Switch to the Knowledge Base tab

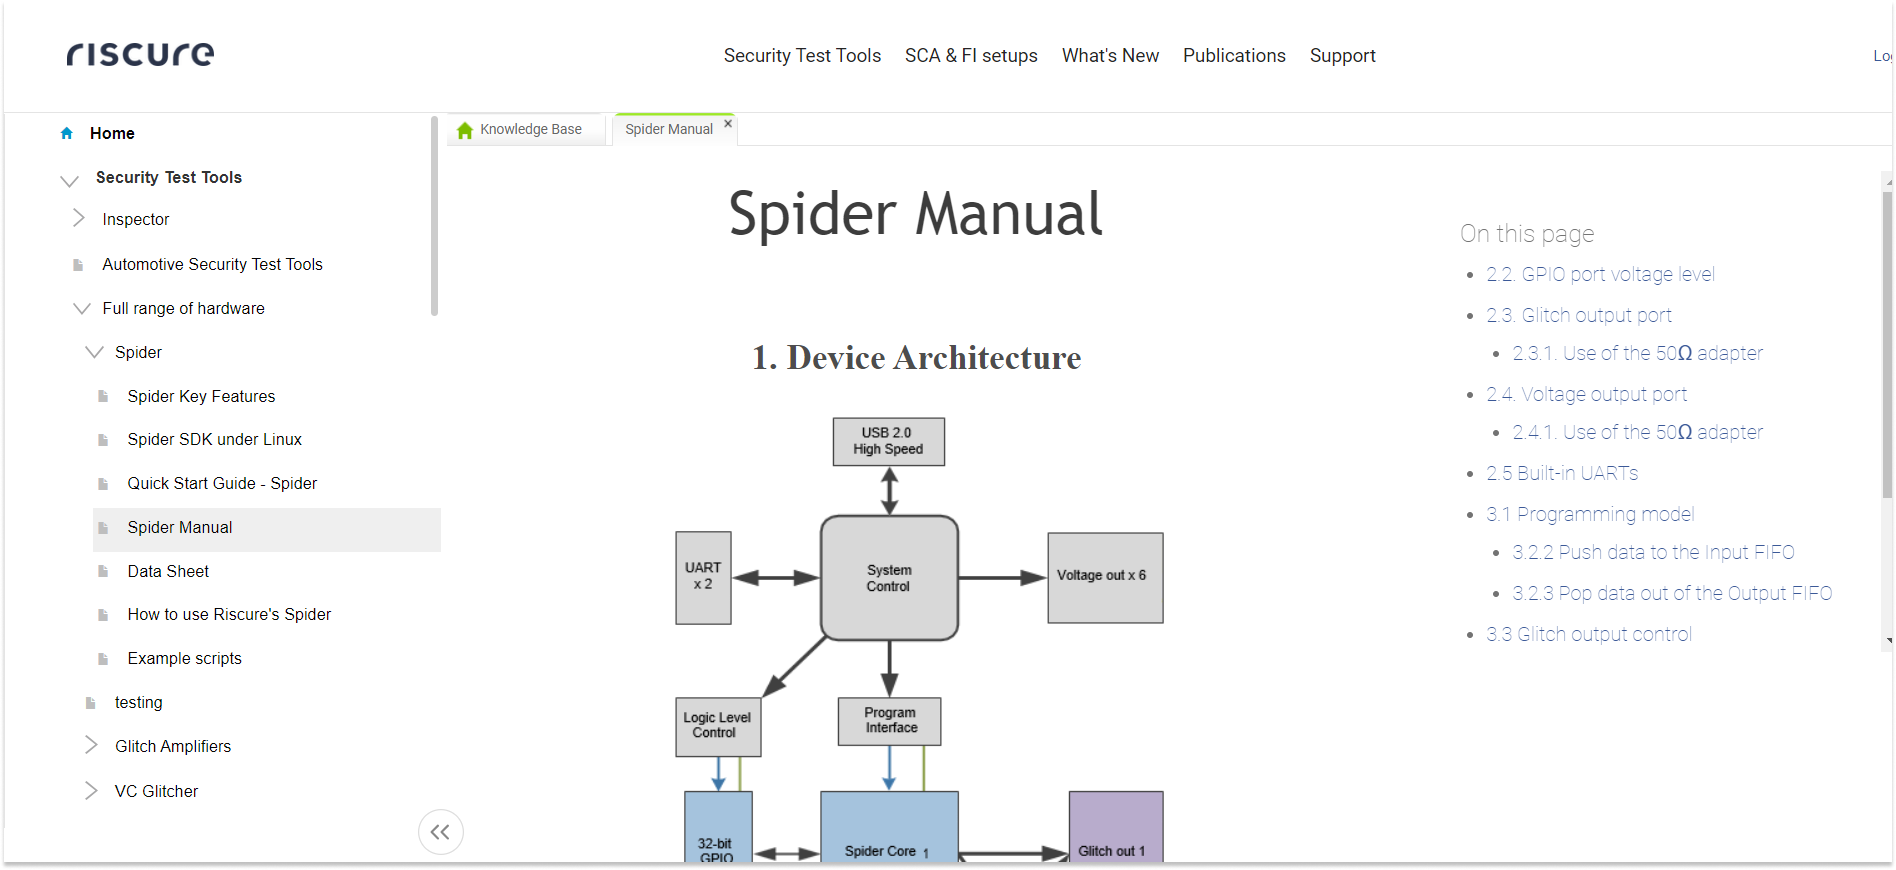click(526, 130)
